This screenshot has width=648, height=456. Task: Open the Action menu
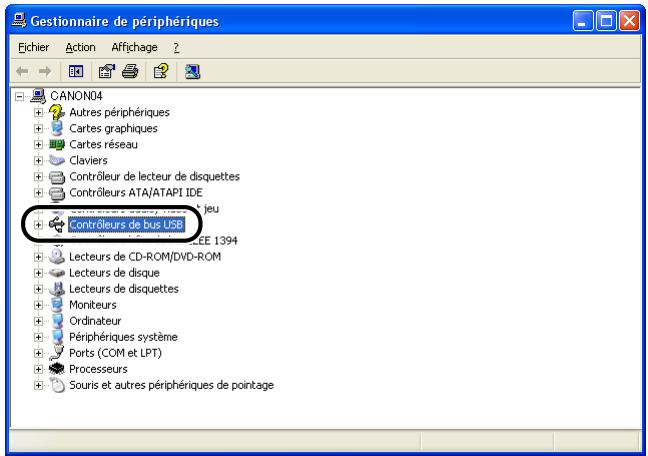tap(80, 48)
